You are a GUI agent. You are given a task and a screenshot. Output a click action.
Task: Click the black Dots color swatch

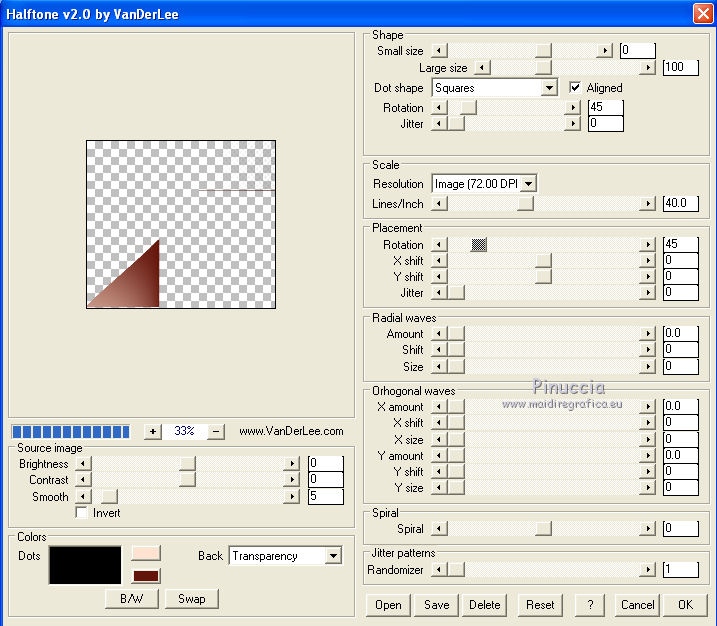tap(85, 565)
